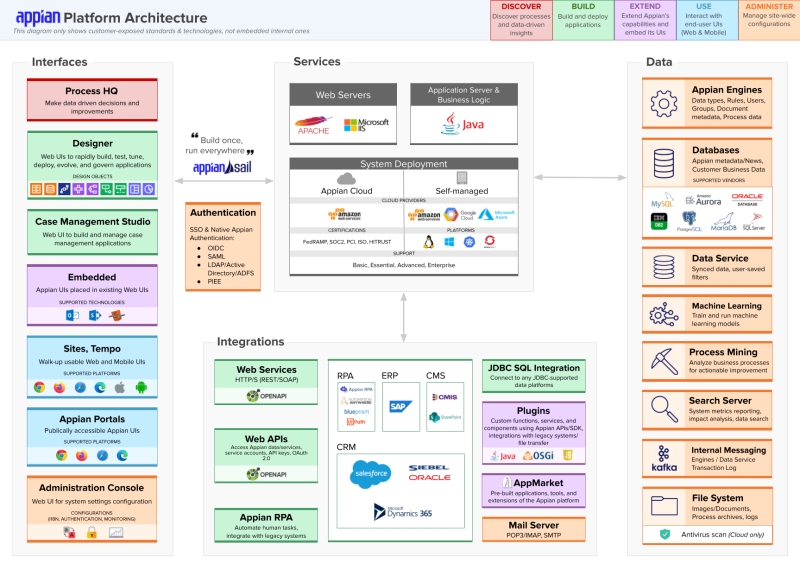This screenshot has height=569, width=800.
Task: Click the Siebel Oracle logo in CRM
Action: click(x=429, y=473)
